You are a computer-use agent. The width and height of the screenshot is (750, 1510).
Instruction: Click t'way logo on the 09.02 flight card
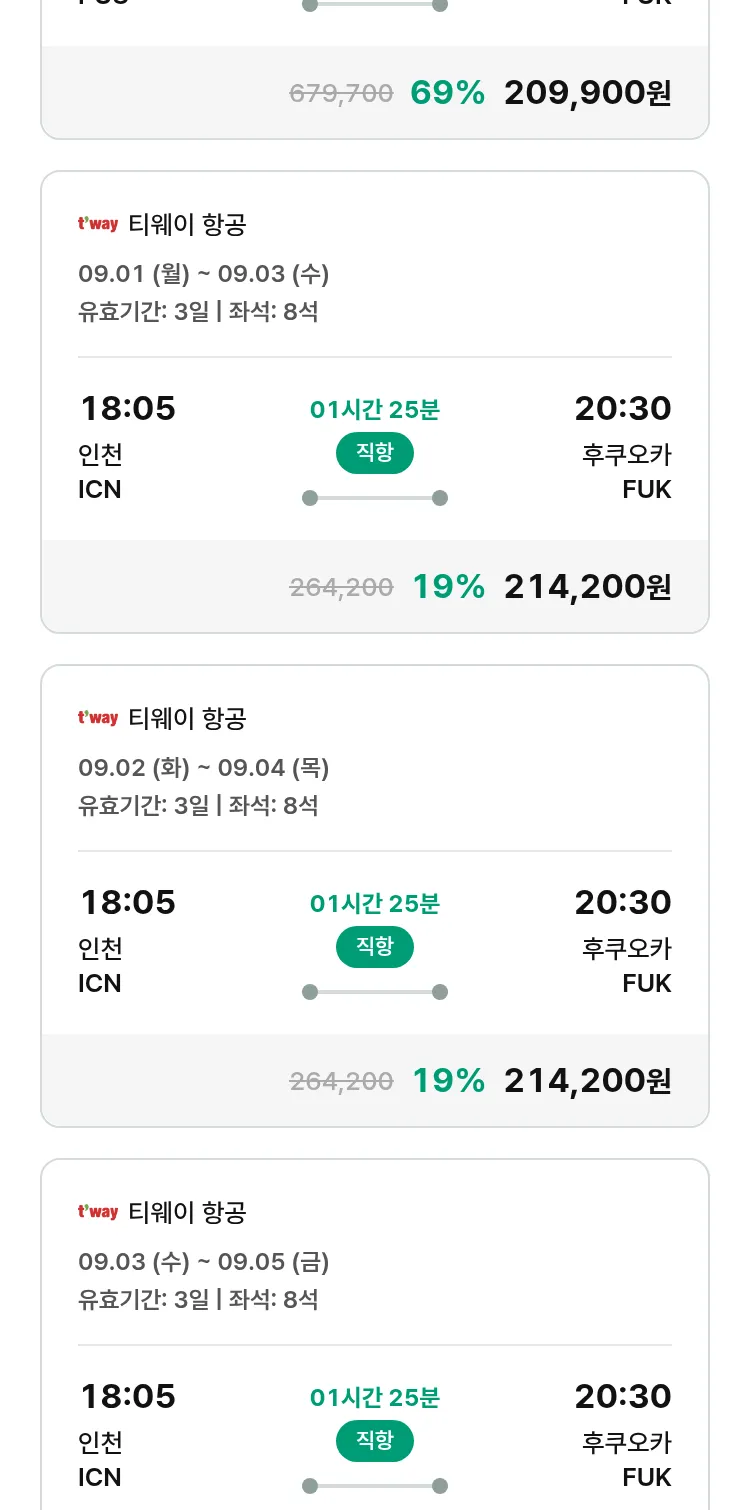(x=98, y=718)
